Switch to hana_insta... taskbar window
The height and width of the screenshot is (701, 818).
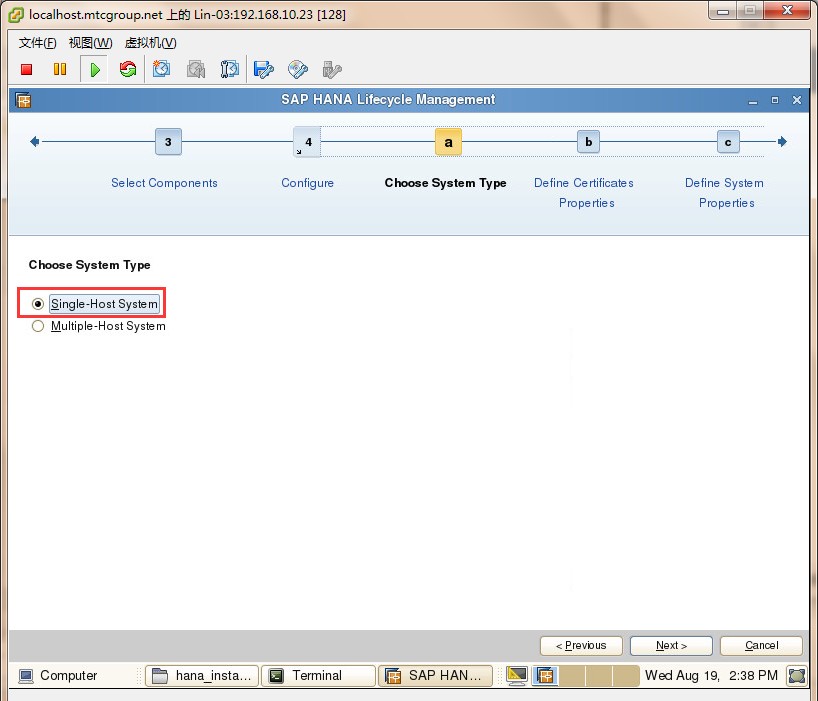202,676
